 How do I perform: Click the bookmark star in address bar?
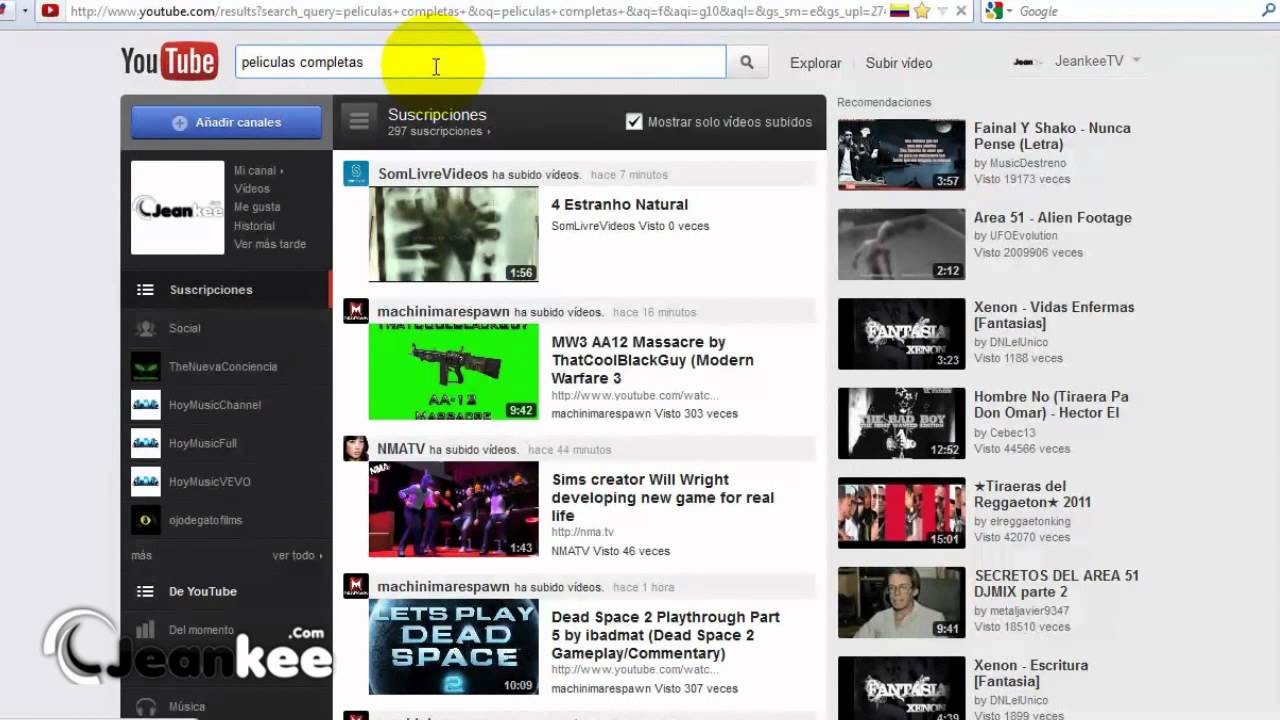click(921, 11)
